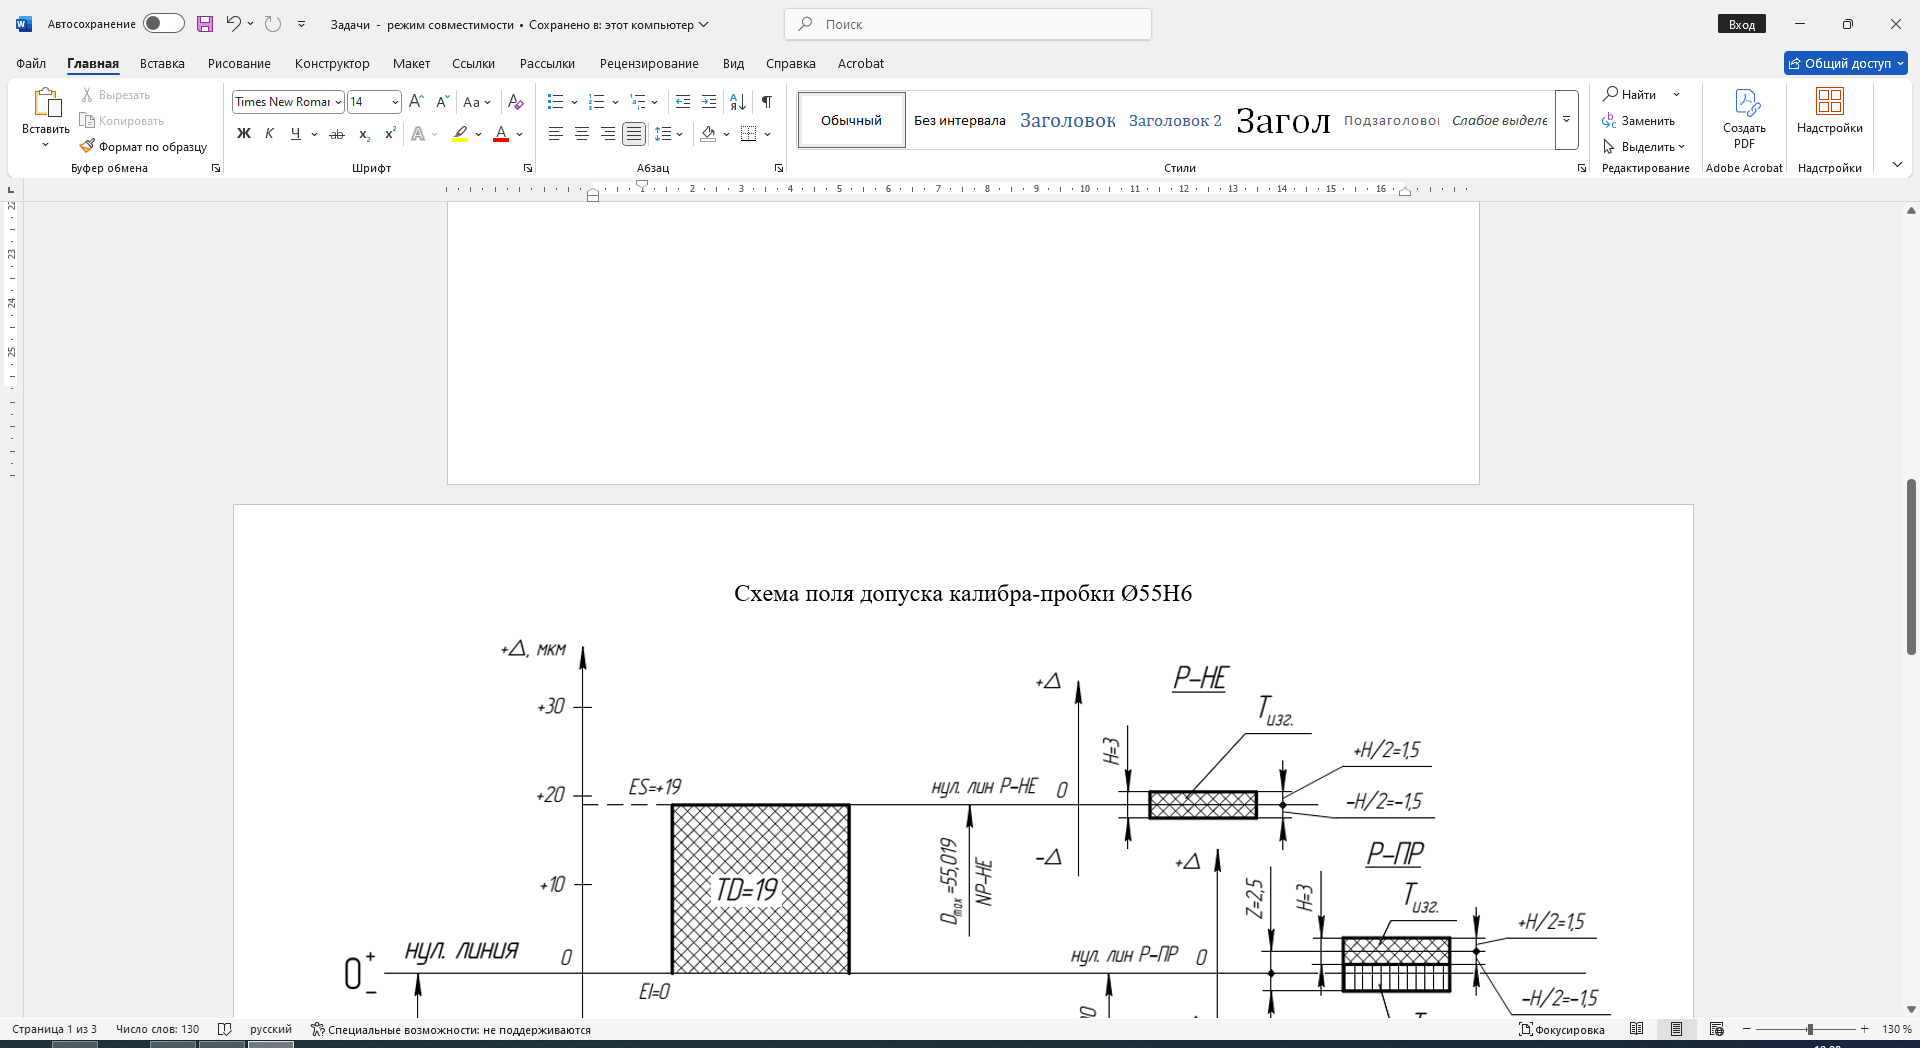The height and width of the screenshot is (1048, 1920).
Task: Expand the bullet list dropdown arrow
Action: (x=574, y=102)
